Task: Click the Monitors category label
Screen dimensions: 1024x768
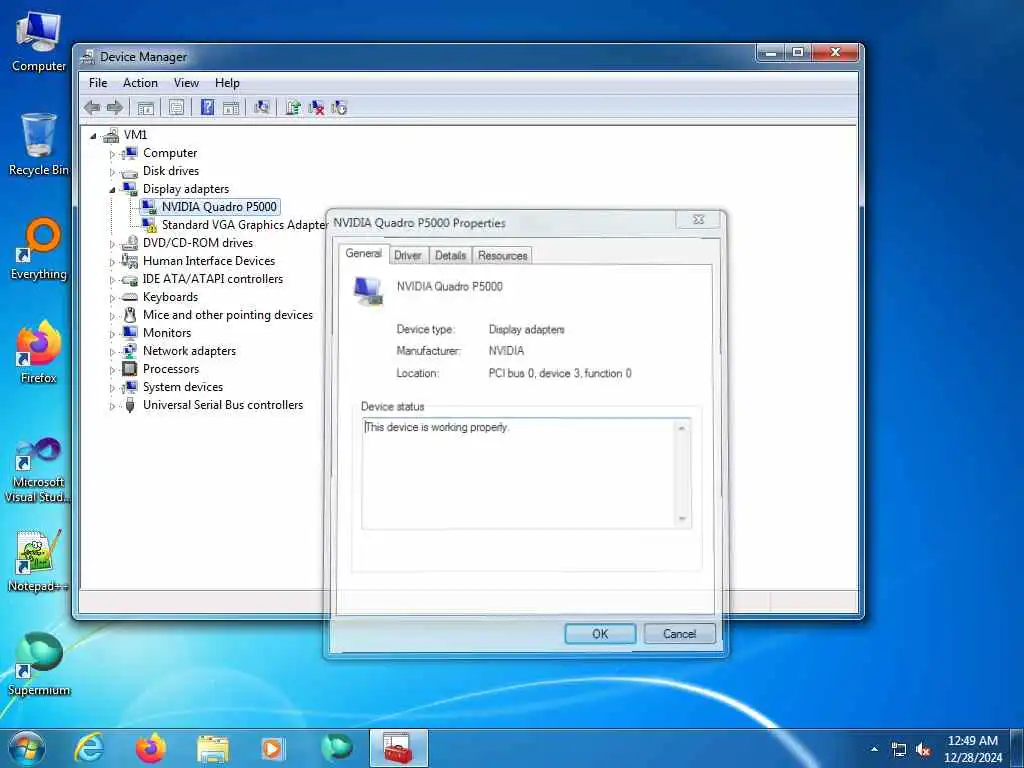Action: point(167,332)
